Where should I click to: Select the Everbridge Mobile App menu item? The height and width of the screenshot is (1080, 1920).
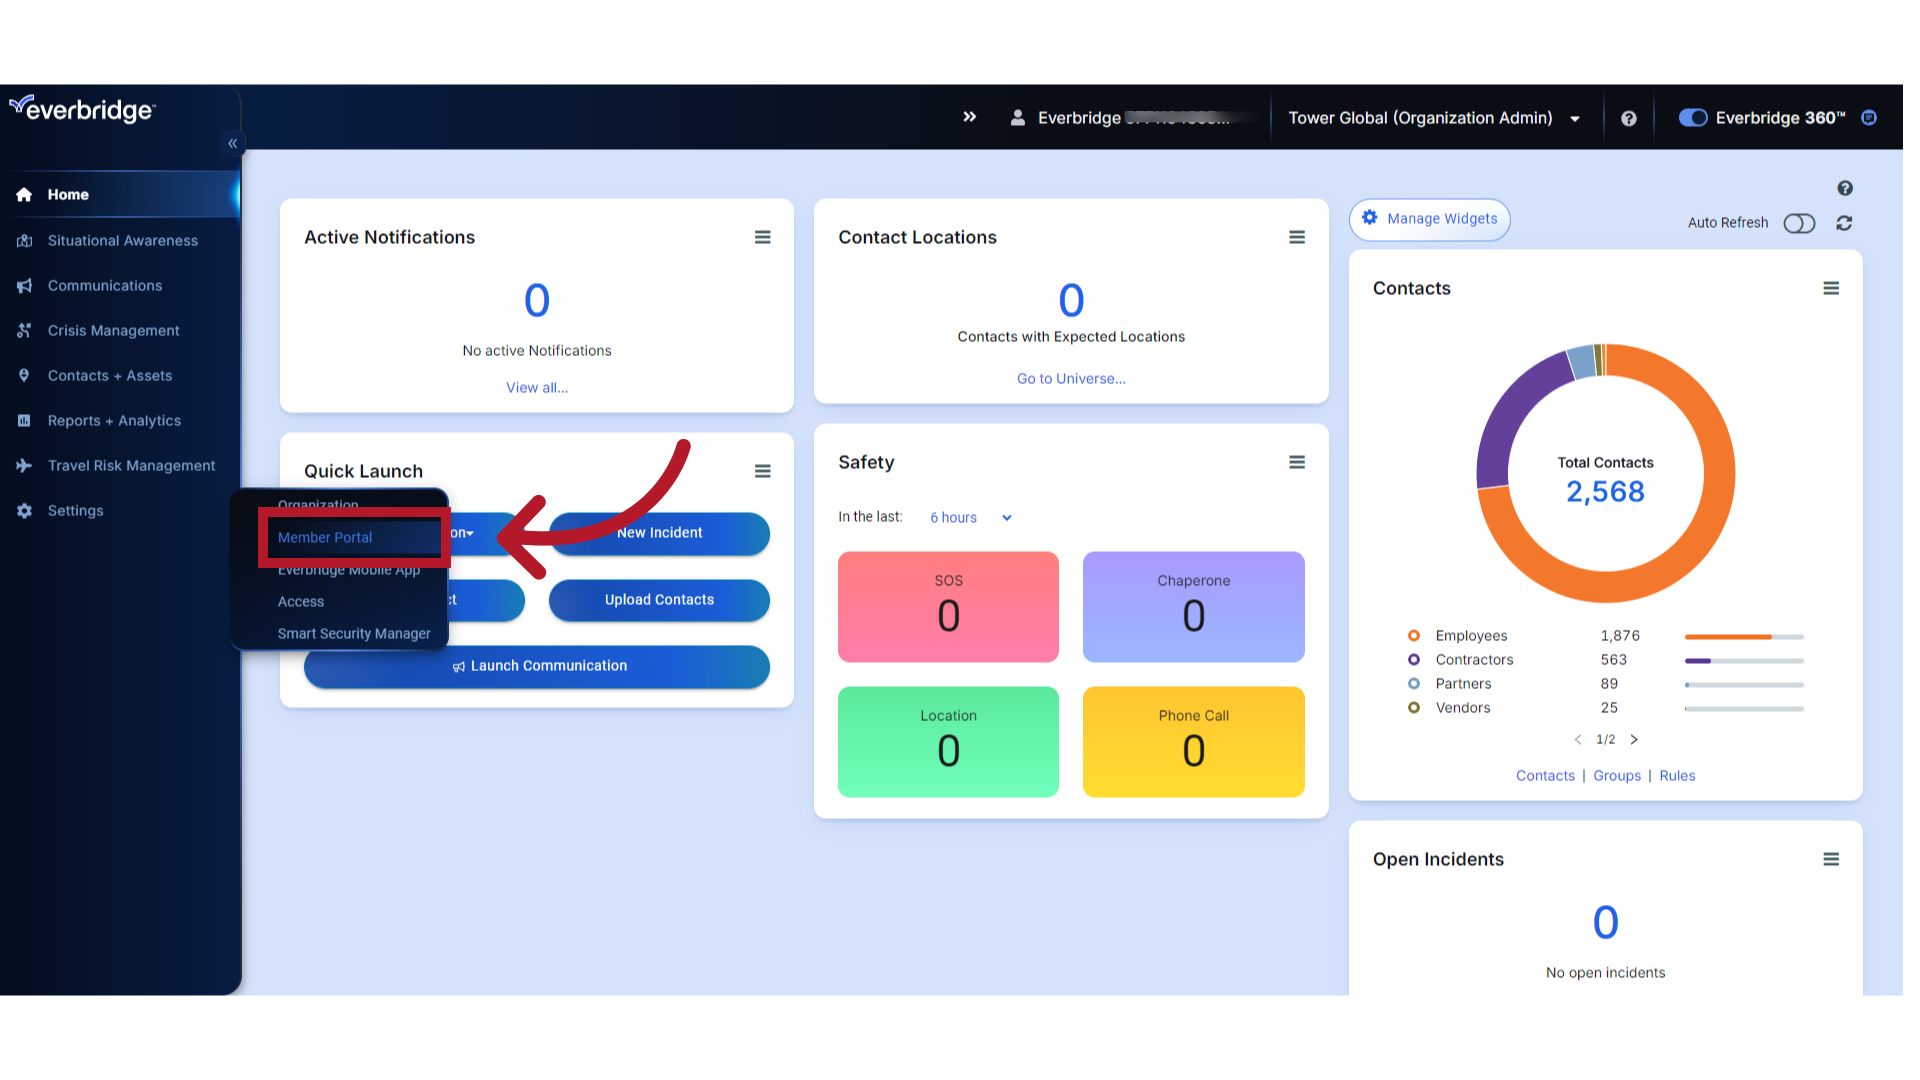349,568
